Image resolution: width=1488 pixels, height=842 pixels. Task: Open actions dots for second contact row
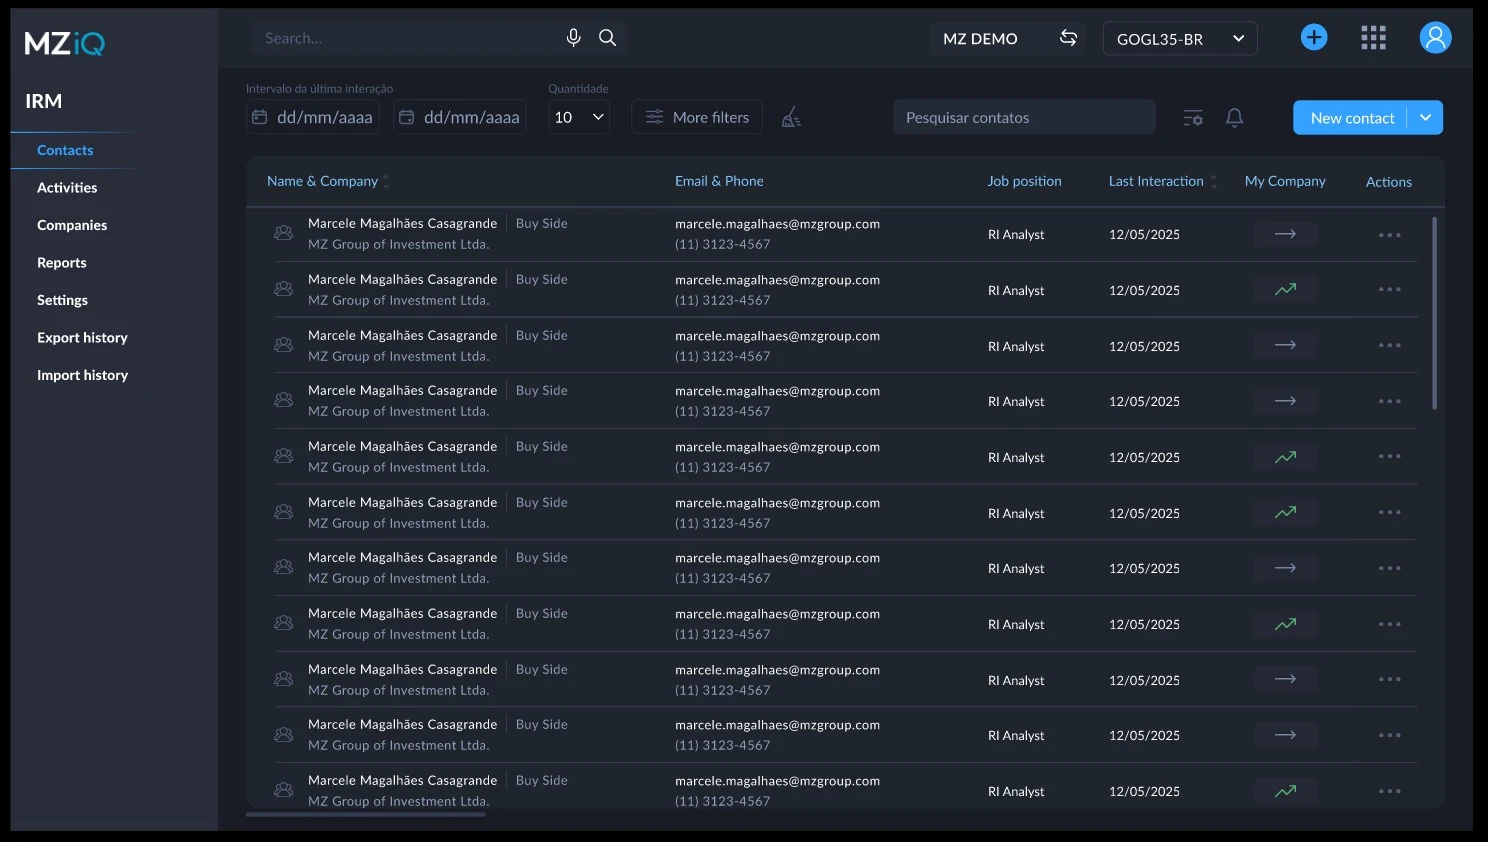coord(1390,290)
